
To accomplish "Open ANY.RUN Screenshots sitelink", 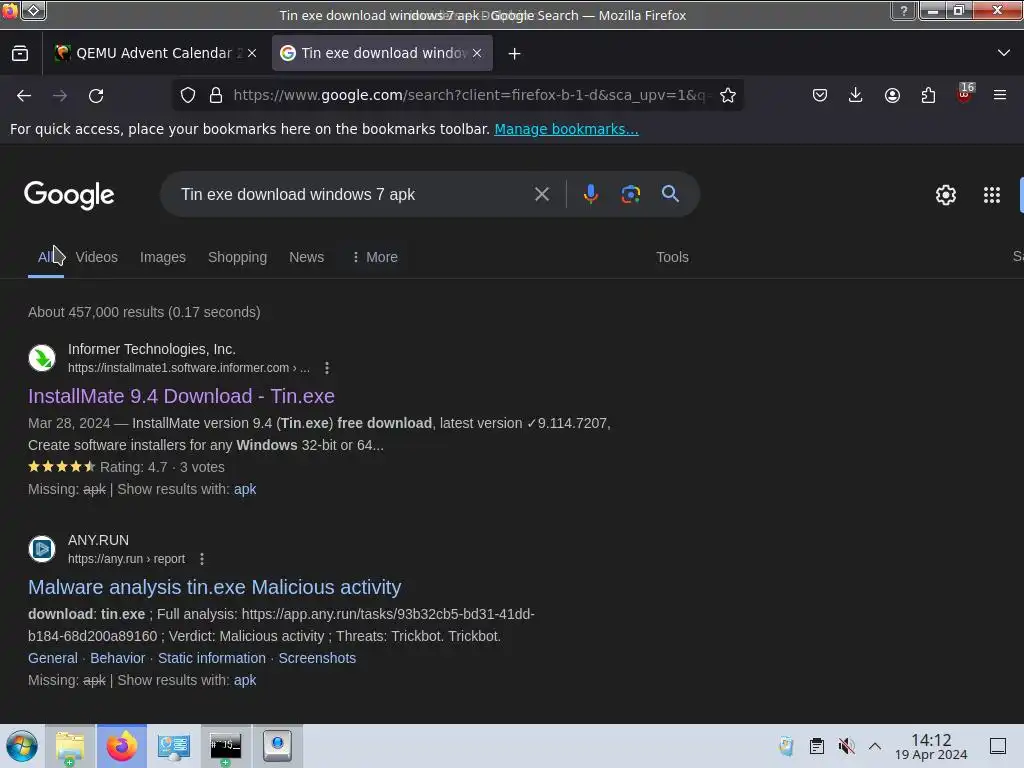I will pyautogui.click(x=317, y=658).
